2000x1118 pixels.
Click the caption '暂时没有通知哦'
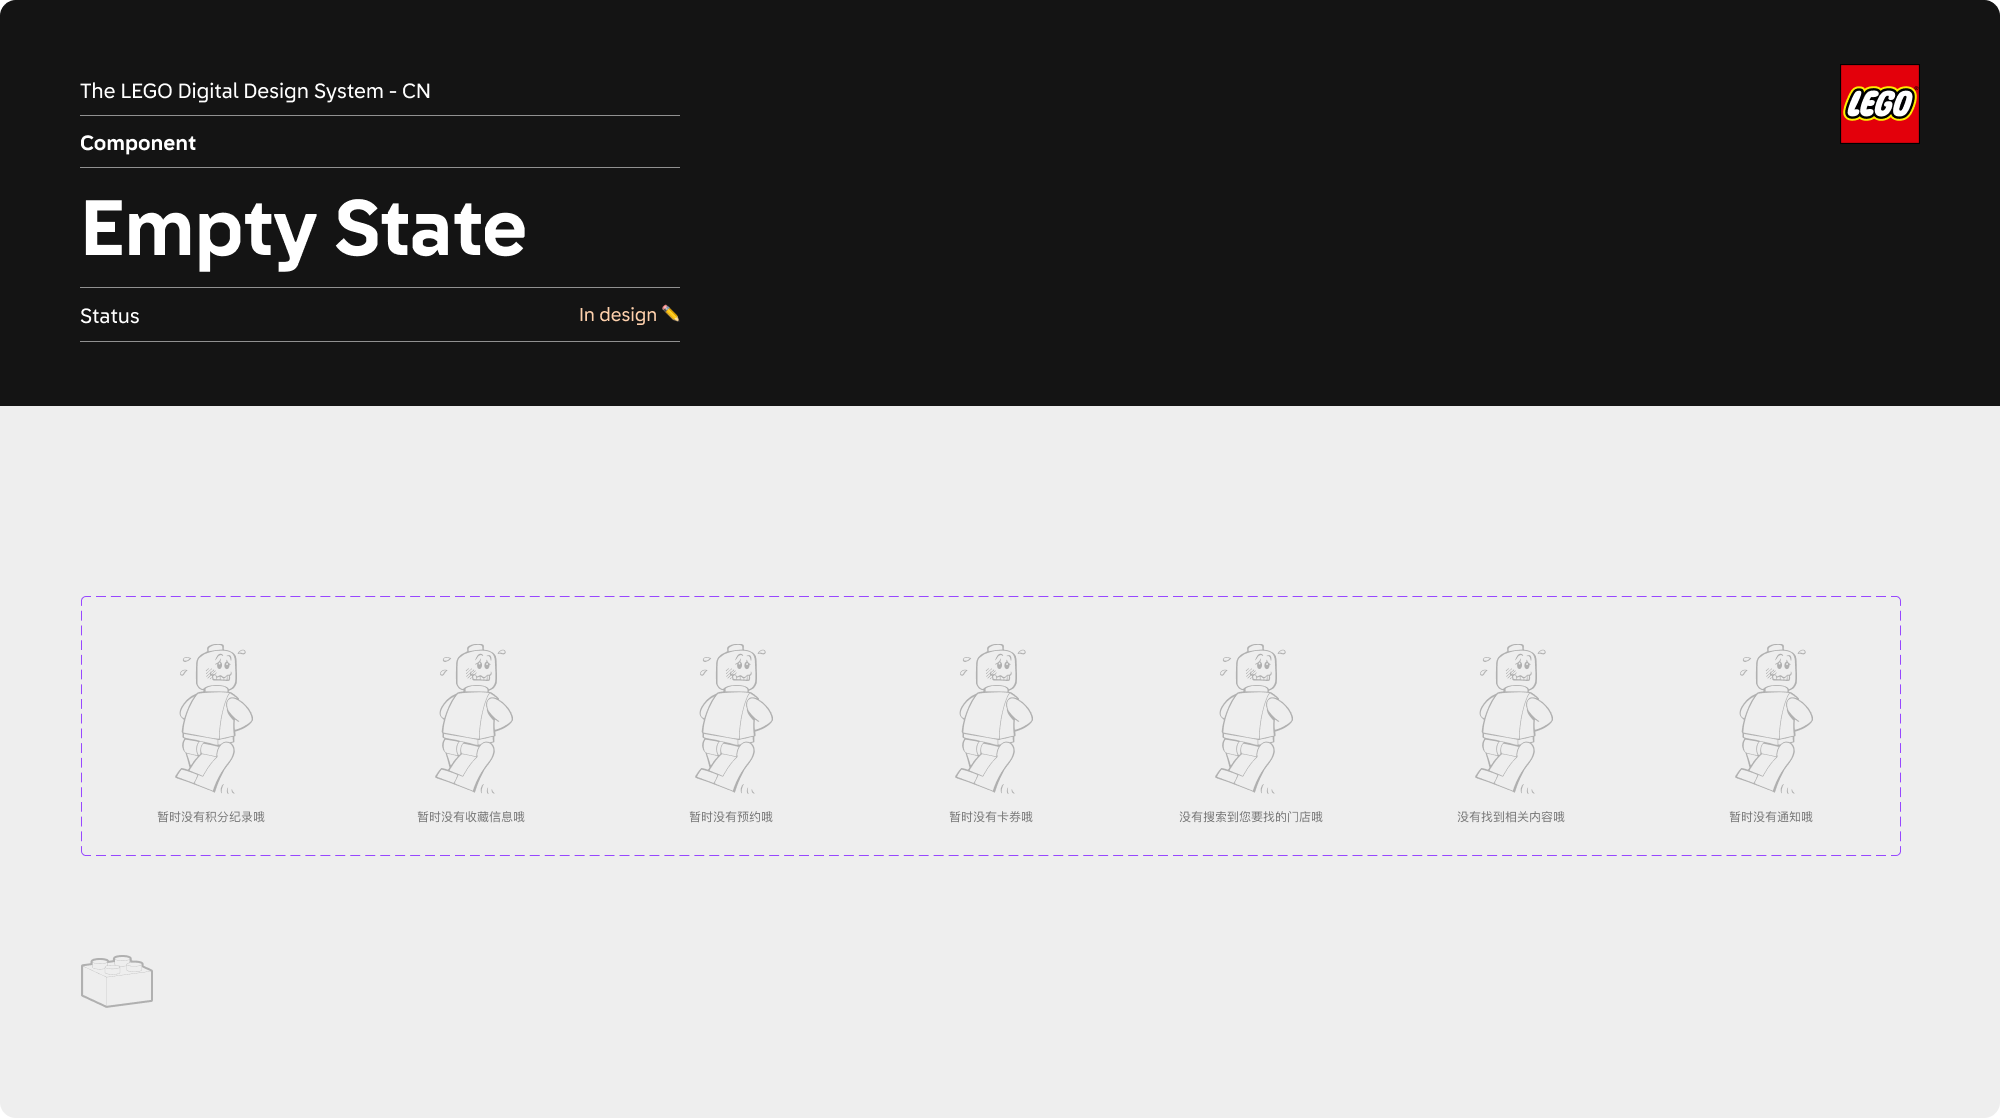coord(1770,817)
